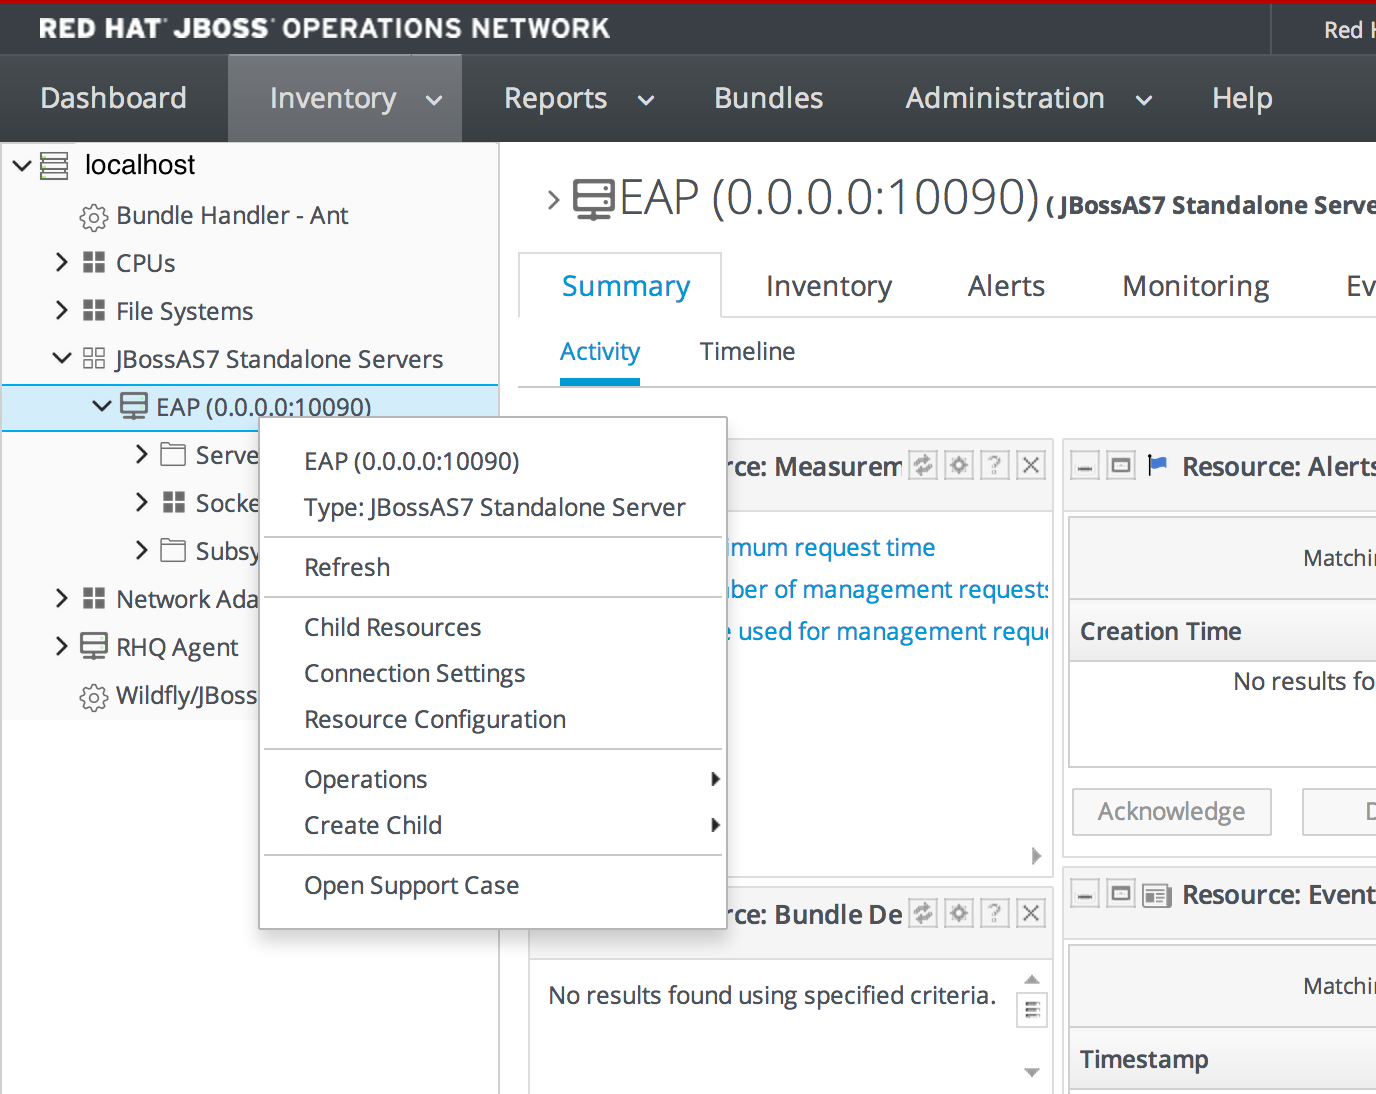This screenshot has height=1094, width=1376.
Task: Click the EAP server icon in the tree
Action: 134,406
